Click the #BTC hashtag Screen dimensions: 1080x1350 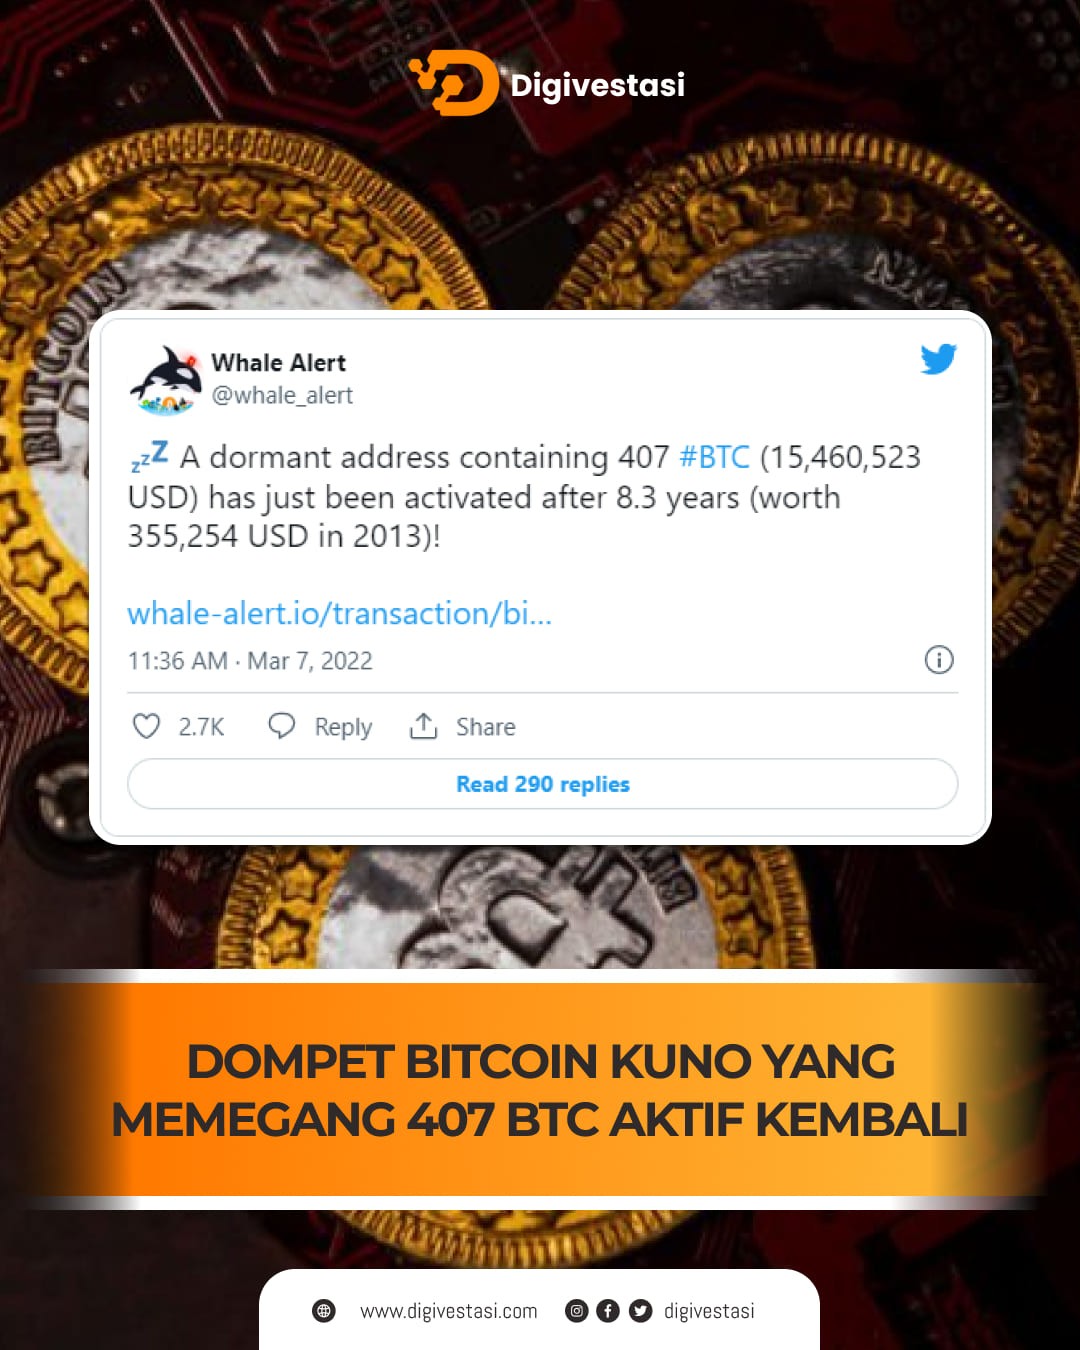[x=714, y=457]
